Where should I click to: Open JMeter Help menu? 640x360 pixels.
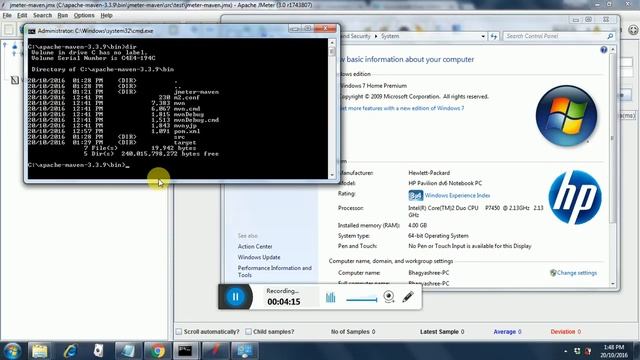[x=106, y=16]
